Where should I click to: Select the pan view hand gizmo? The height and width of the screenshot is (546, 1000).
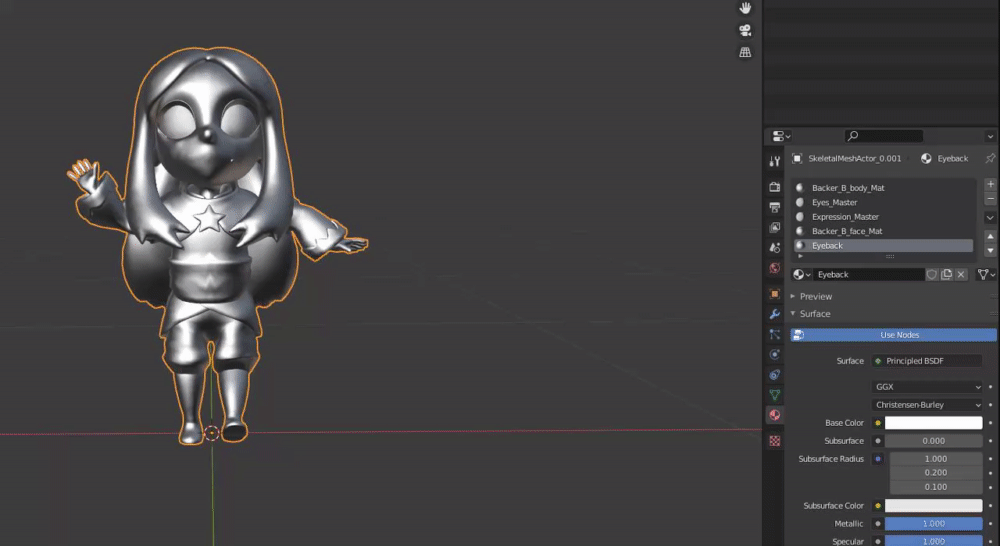click(x=745, y=8)
